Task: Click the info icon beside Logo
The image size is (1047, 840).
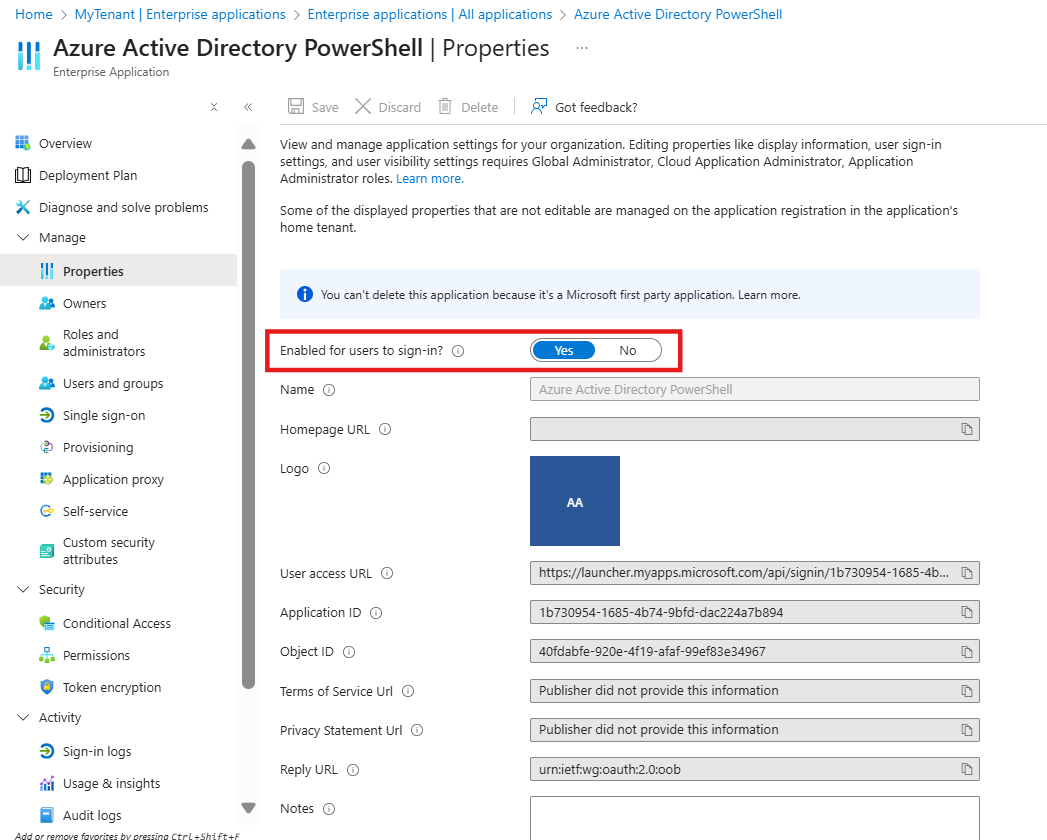Action: [x=324, y=468]
